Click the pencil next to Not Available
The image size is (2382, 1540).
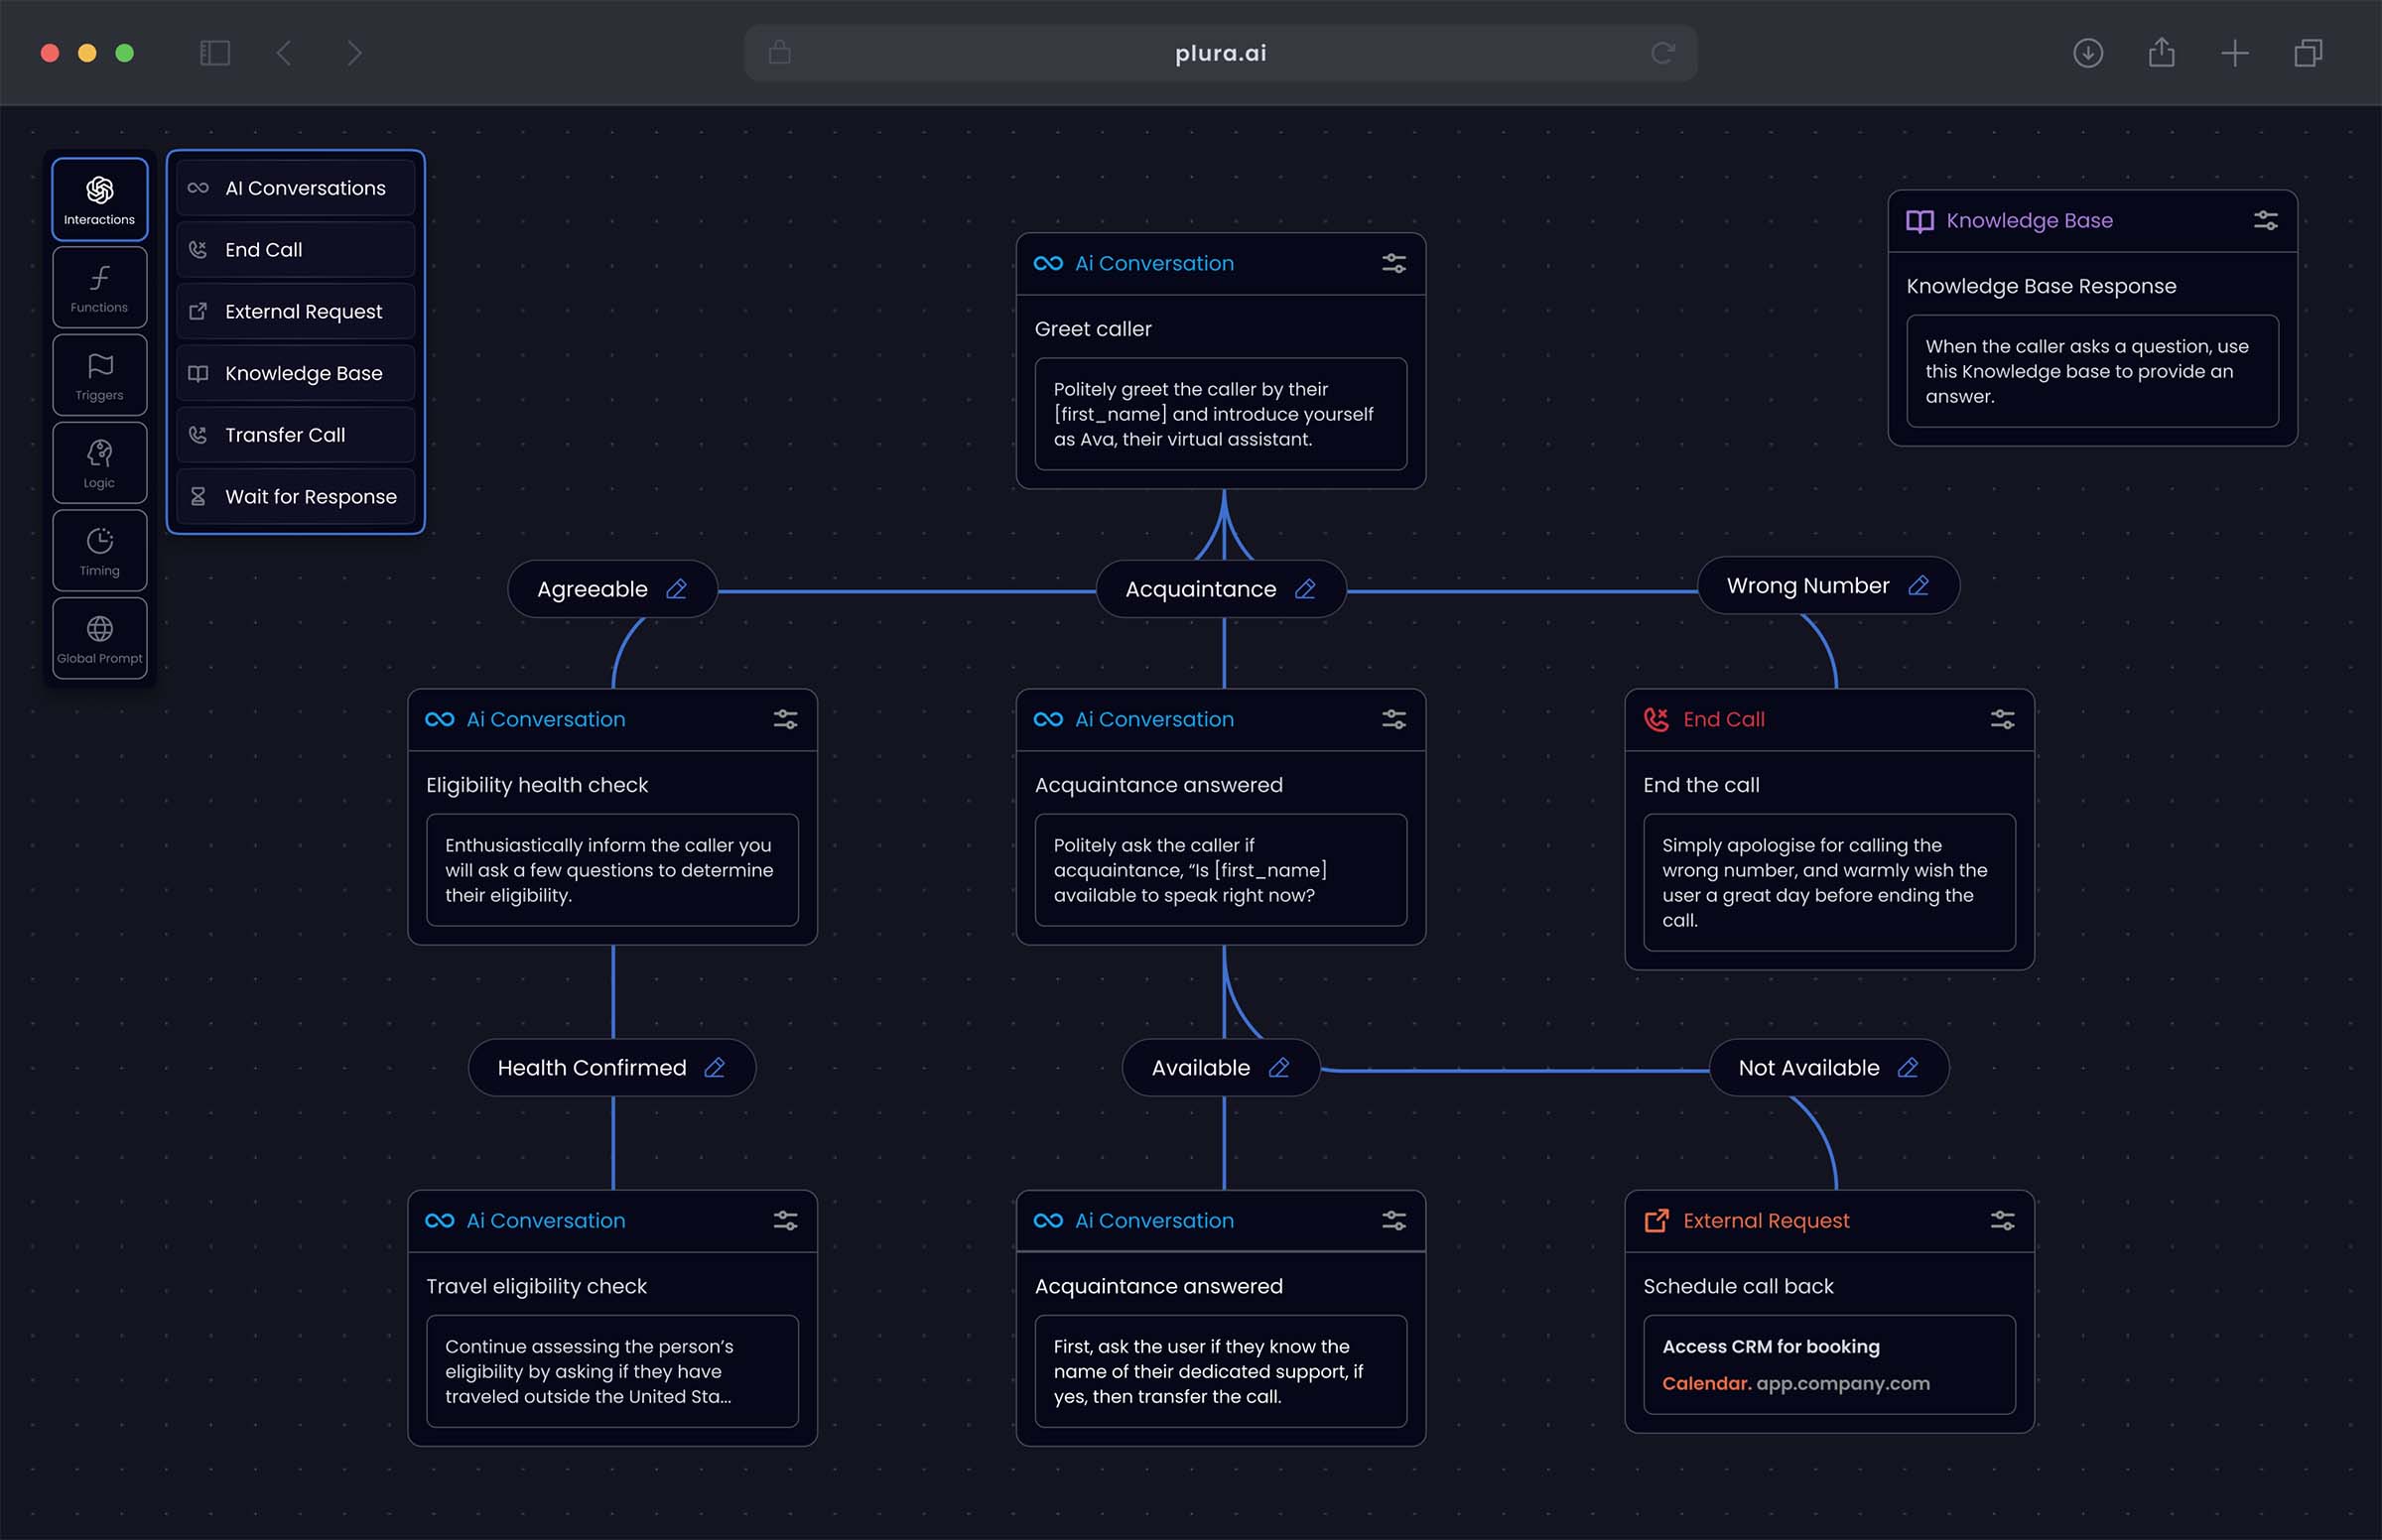1907,1068
